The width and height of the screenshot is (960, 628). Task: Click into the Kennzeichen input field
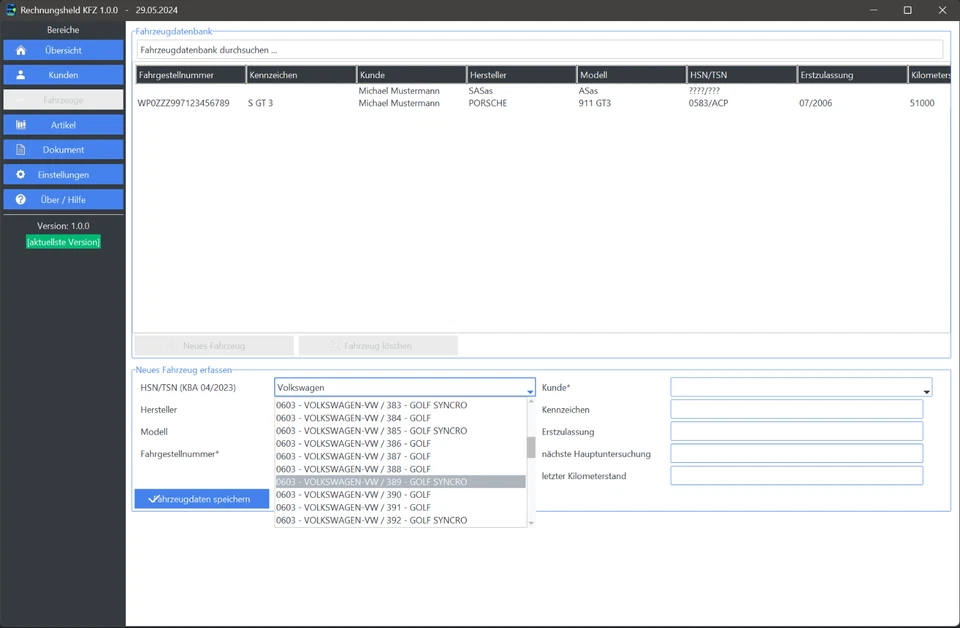pyautogui.click(x=796, y=409)
